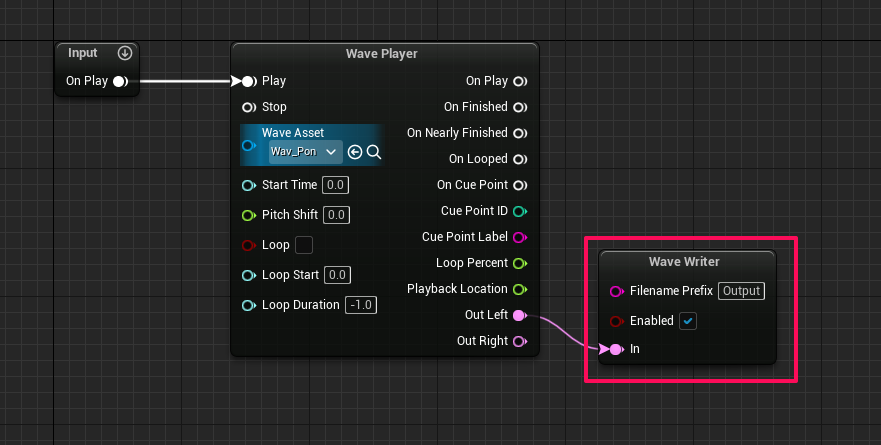Screen dimensions: 881x445
Task: Click the Filename Prefix input pin
Action: [617, 291]
